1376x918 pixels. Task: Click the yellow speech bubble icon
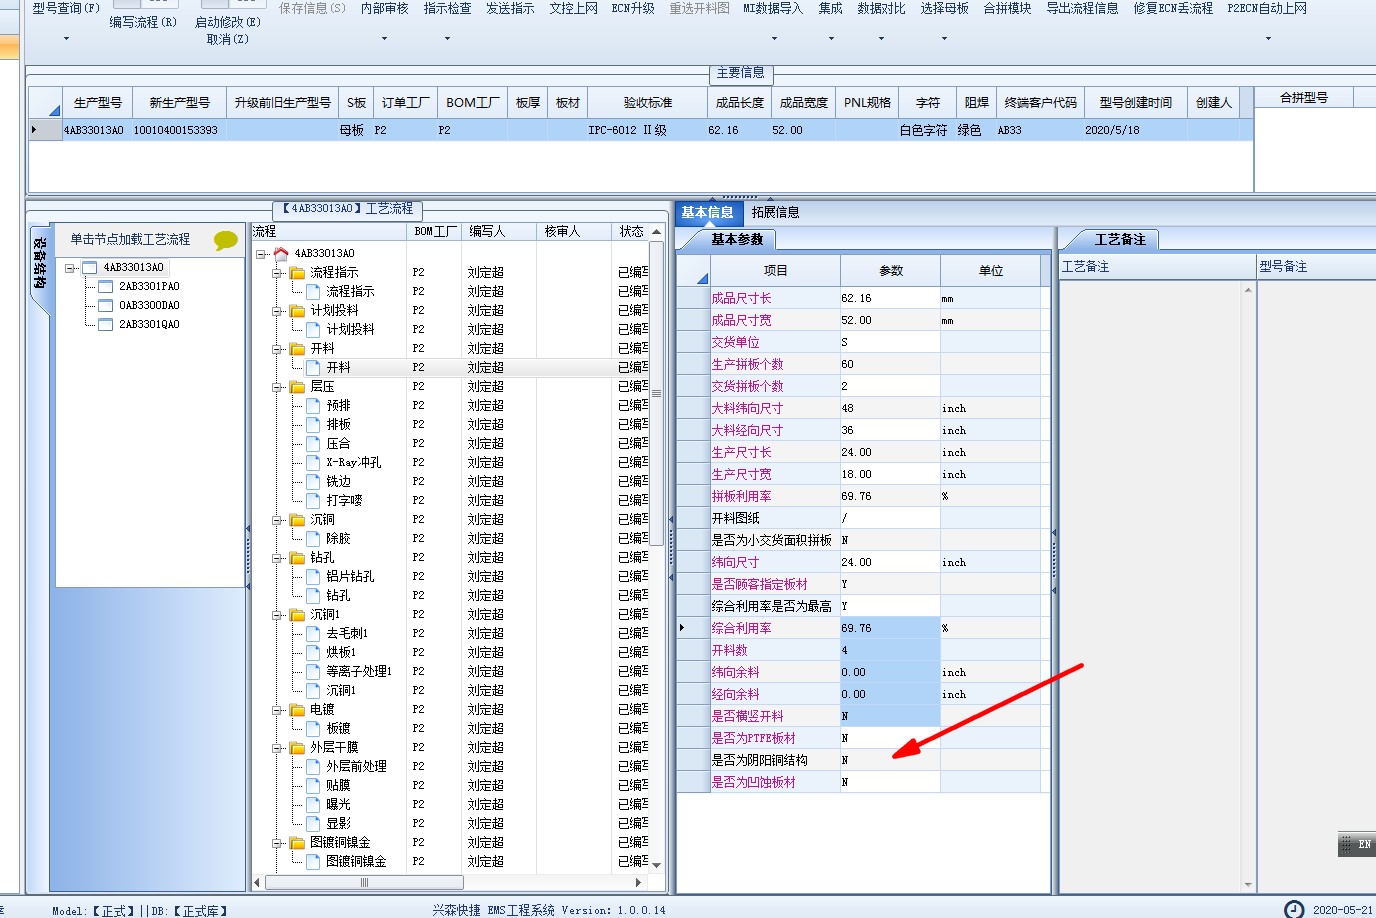pyautogui.click(x=226, y=240)
